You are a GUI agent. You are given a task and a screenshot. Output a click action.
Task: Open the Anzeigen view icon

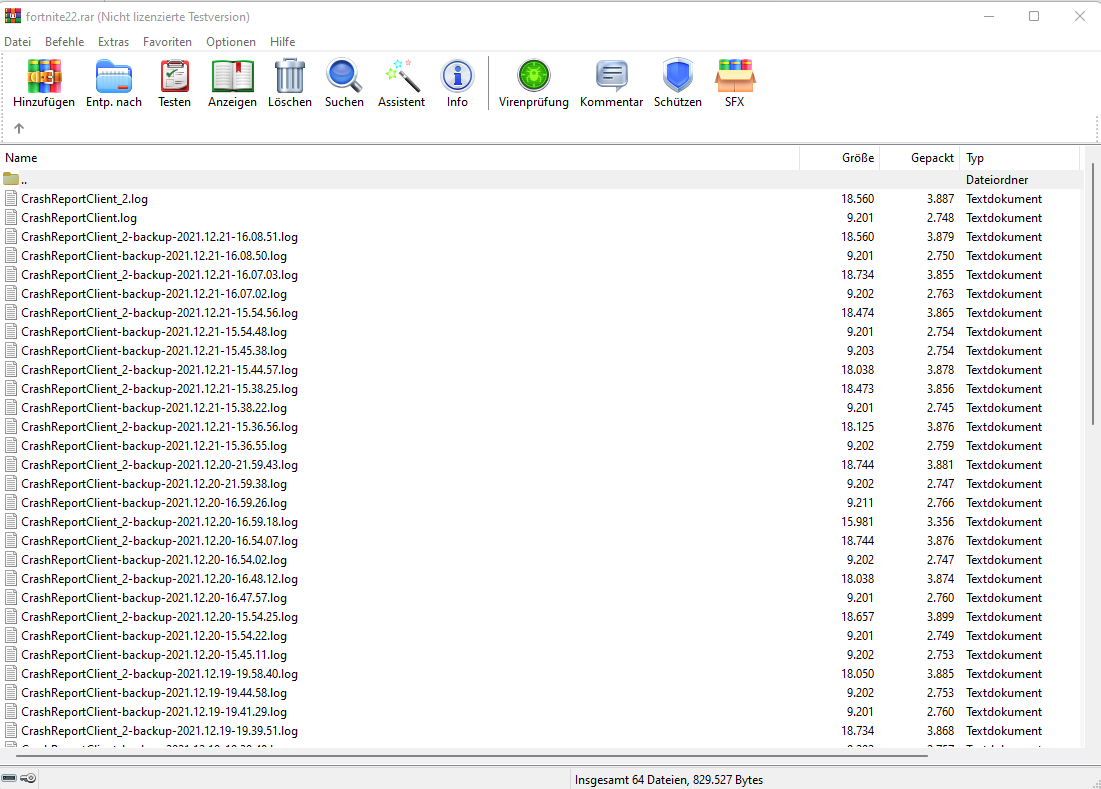(232, 76)
